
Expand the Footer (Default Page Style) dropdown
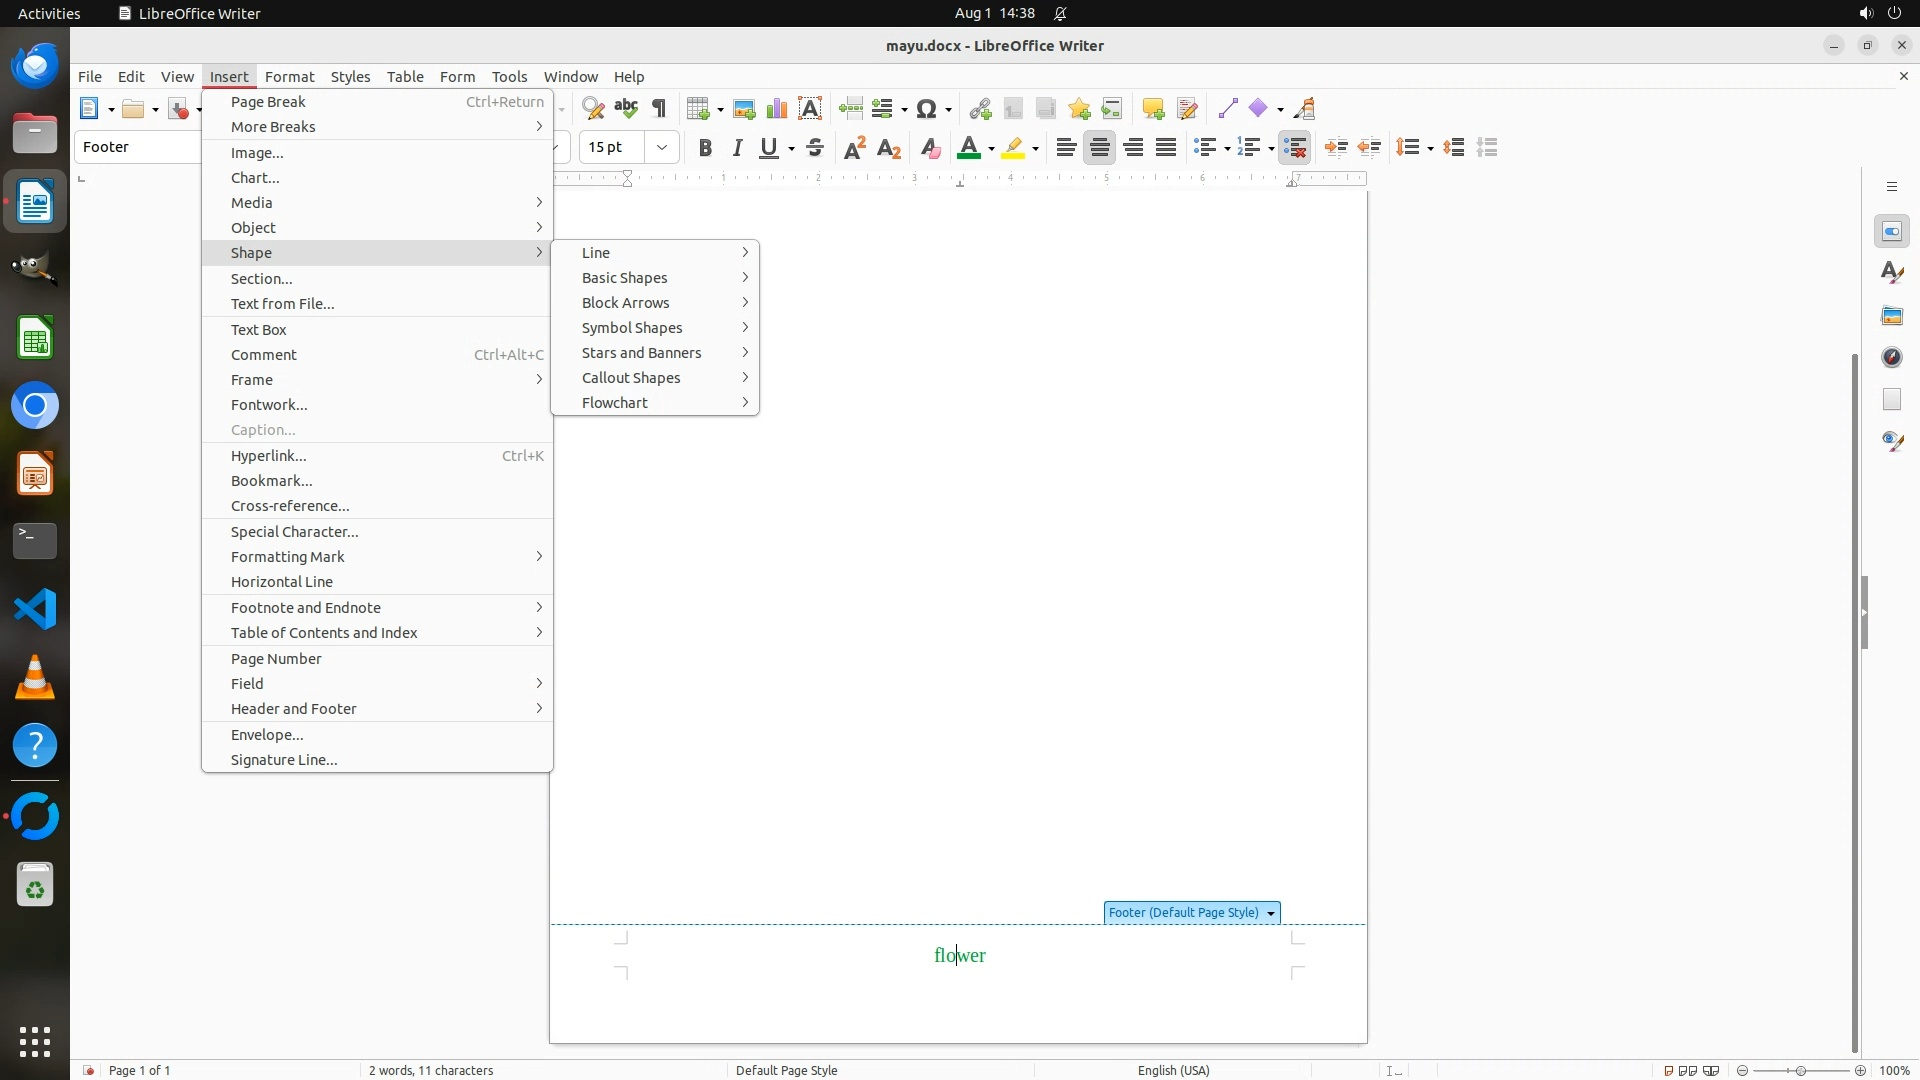pos(1271,914)
